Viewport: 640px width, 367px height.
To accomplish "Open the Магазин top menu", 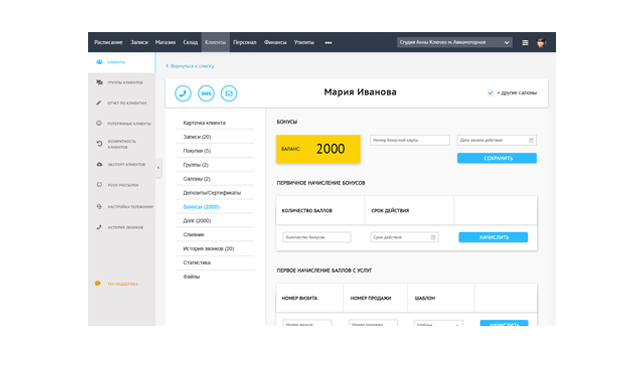I will (x=165, y=42).
